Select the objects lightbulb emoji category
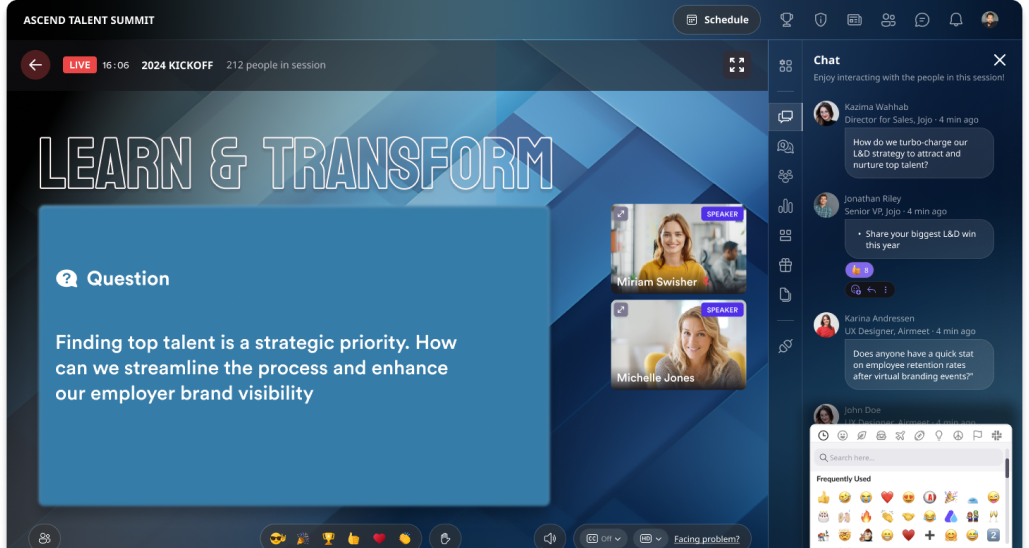Screen dimensions: 1029x548 click(x=939, y=435)
